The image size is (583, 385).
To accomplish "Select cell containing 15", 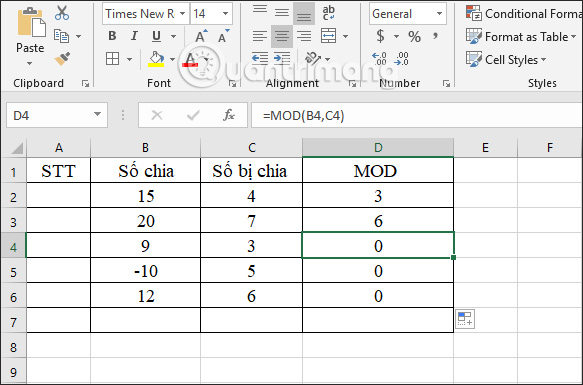I will click(x=145, y=196).
